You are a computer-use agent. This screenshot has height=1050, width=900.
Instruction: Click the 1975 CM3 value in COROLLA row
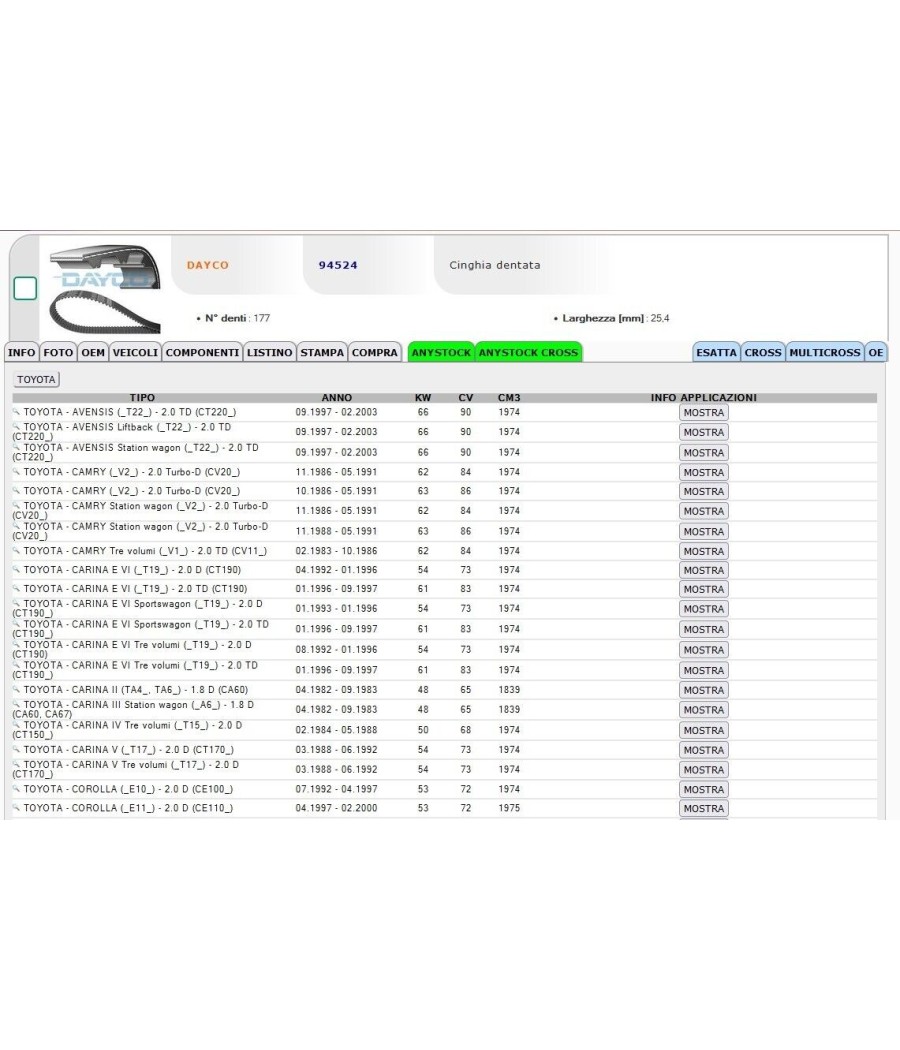[x=509, y=808]
